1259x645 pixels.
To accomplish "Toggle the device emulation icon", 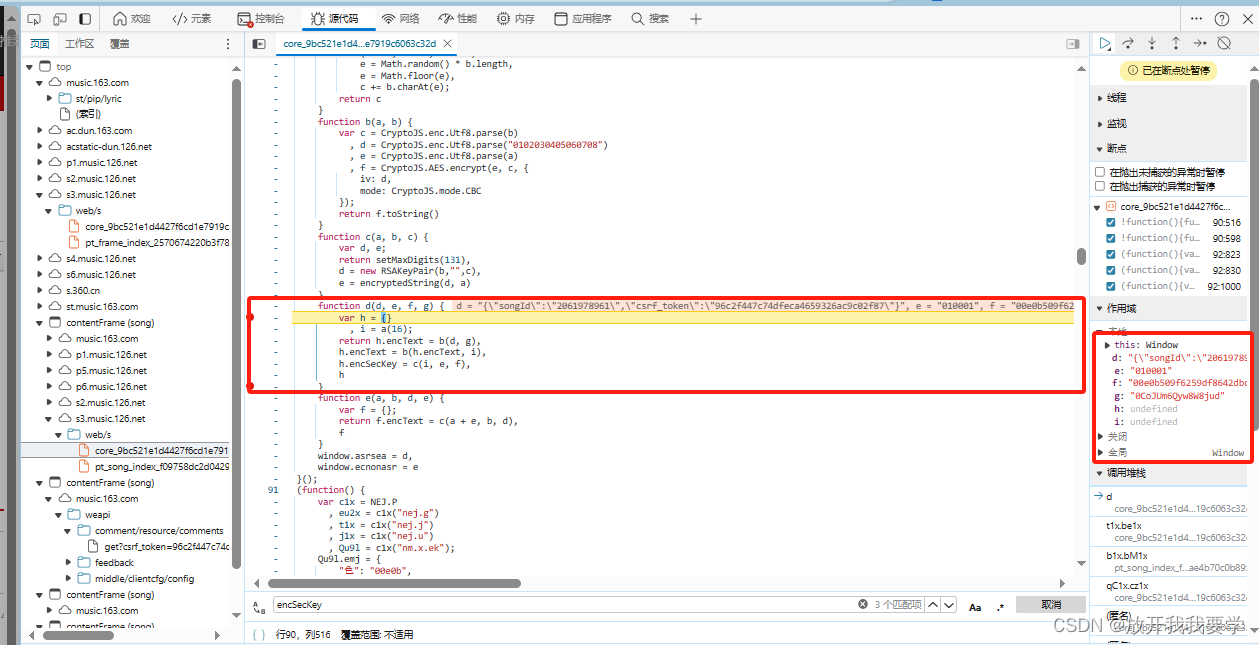I will pyautogui.click(x=60, y=19).
